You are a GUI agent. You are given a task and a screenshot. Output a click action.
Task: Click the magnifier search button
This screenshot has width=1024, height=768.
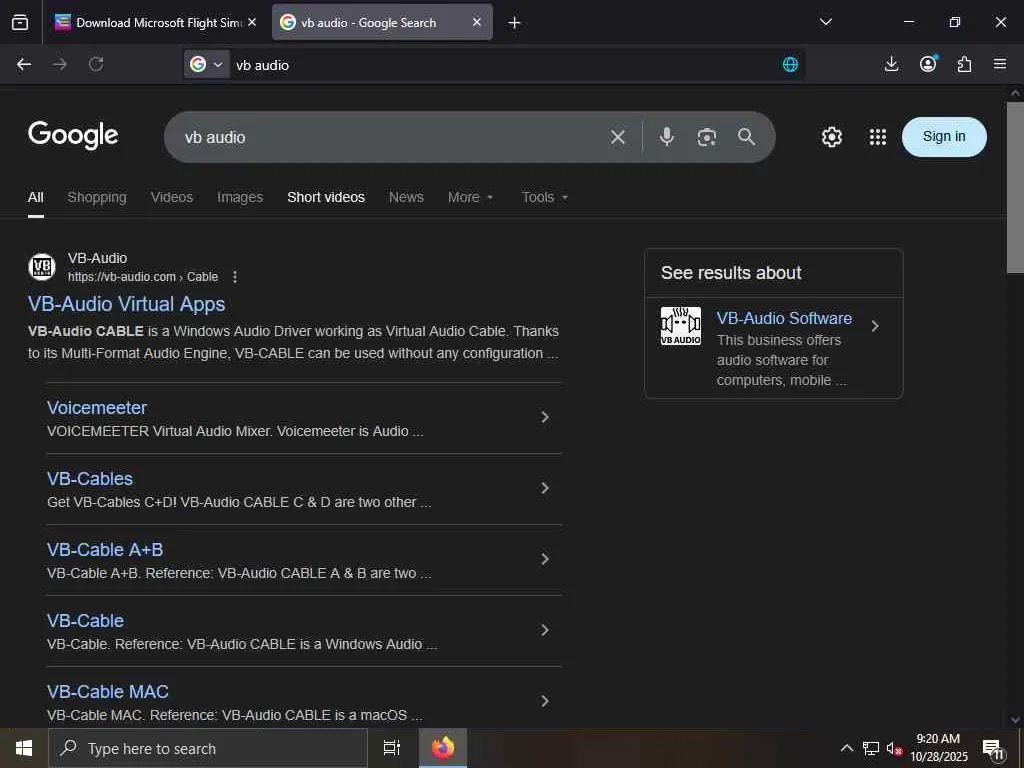coord(746,136)
